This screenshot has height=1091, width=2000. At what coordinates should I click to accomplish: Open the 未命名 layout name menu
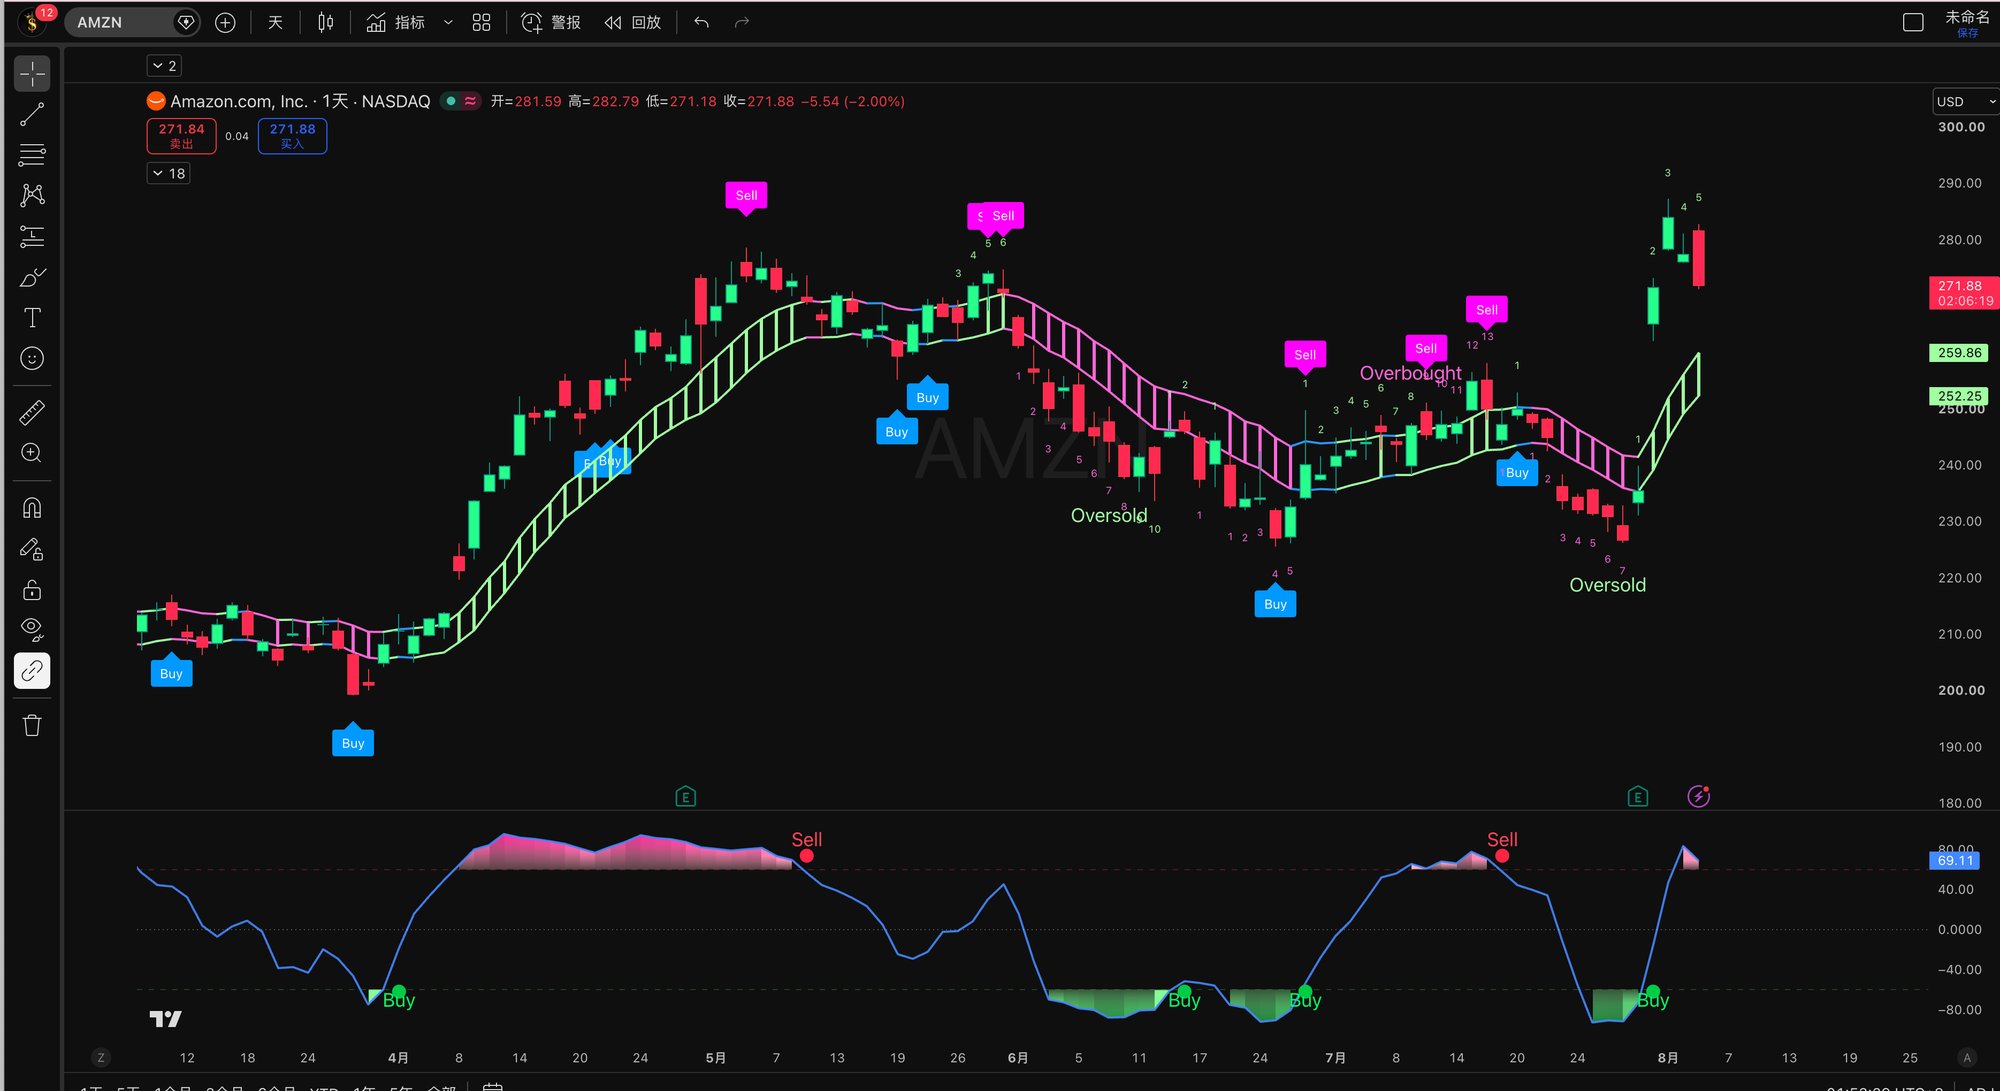pos(1967,17)
